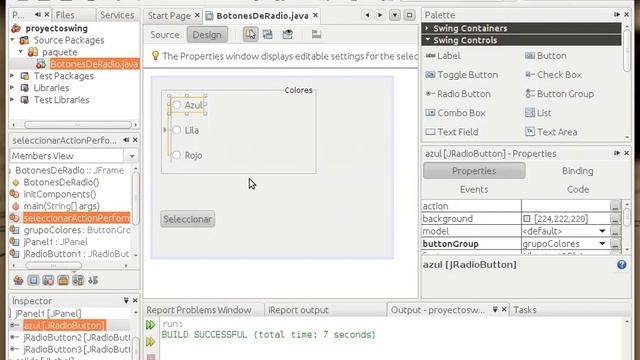Toggle show fields filter in Navigator

point(33,280)
